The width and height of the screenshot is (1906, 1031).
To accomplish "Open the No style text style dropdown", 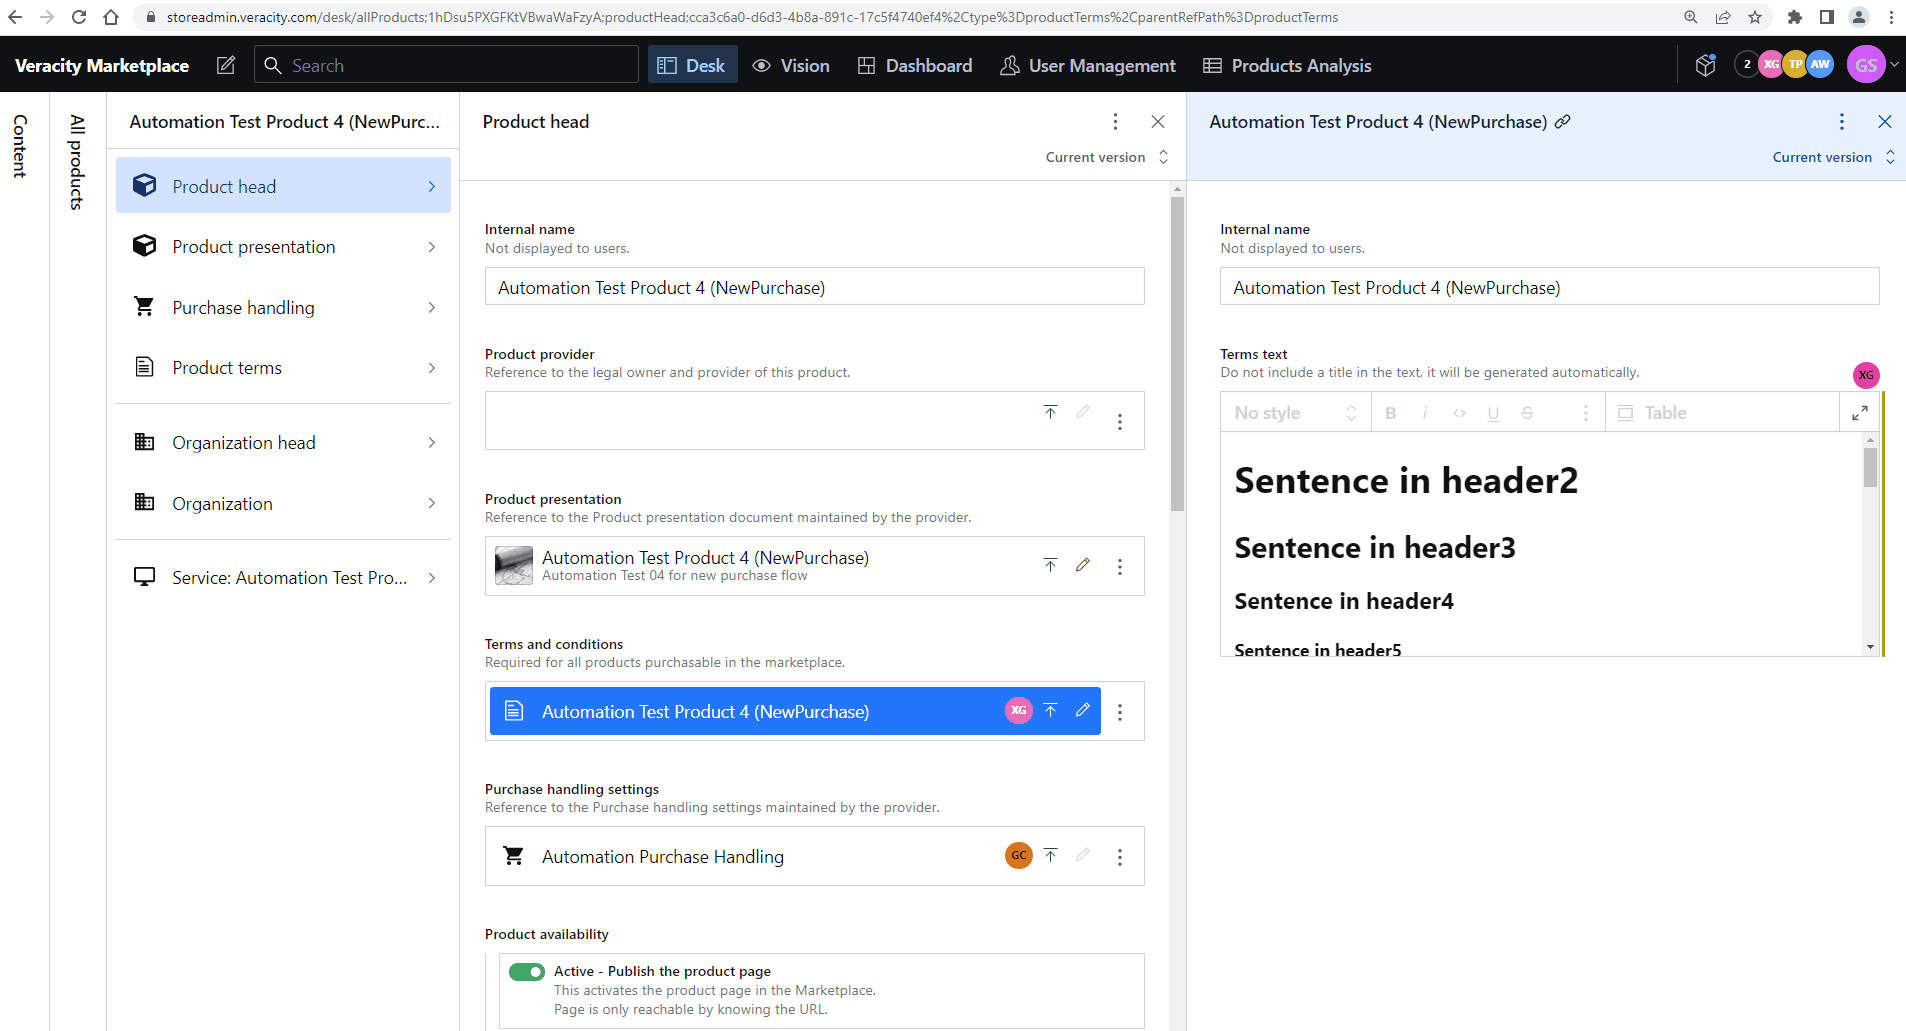I will (x=1296, y=413).
